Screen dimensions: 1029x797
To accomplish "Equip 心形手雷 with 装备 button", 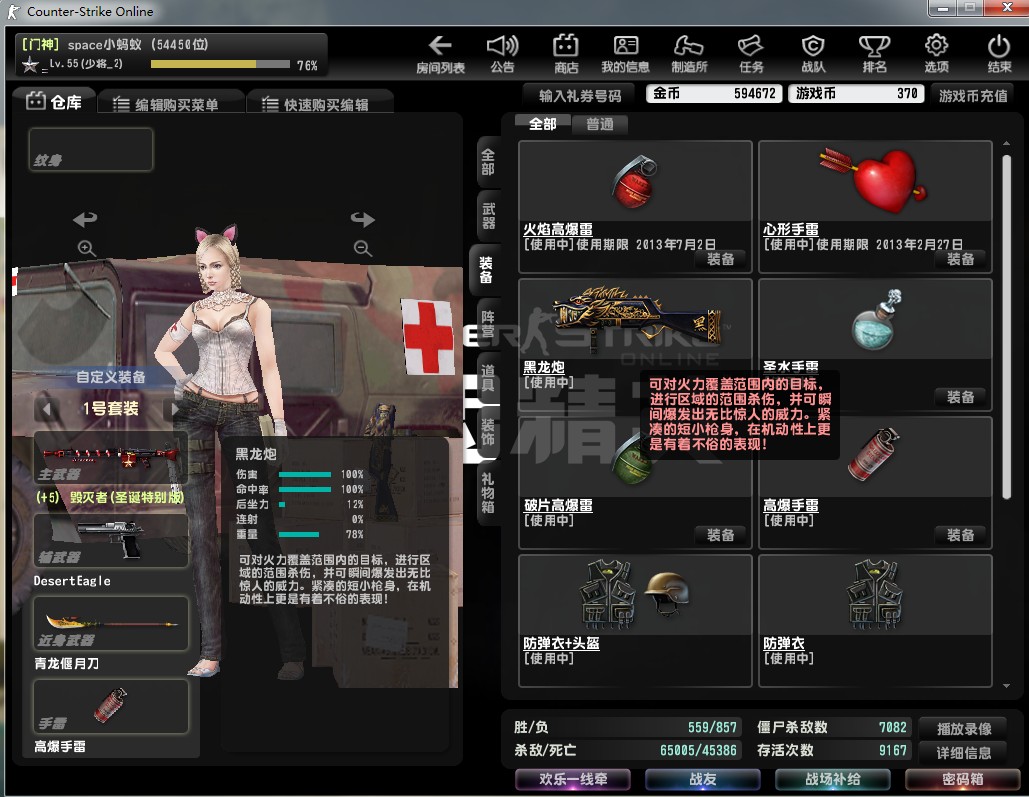I will pos(959,259).
